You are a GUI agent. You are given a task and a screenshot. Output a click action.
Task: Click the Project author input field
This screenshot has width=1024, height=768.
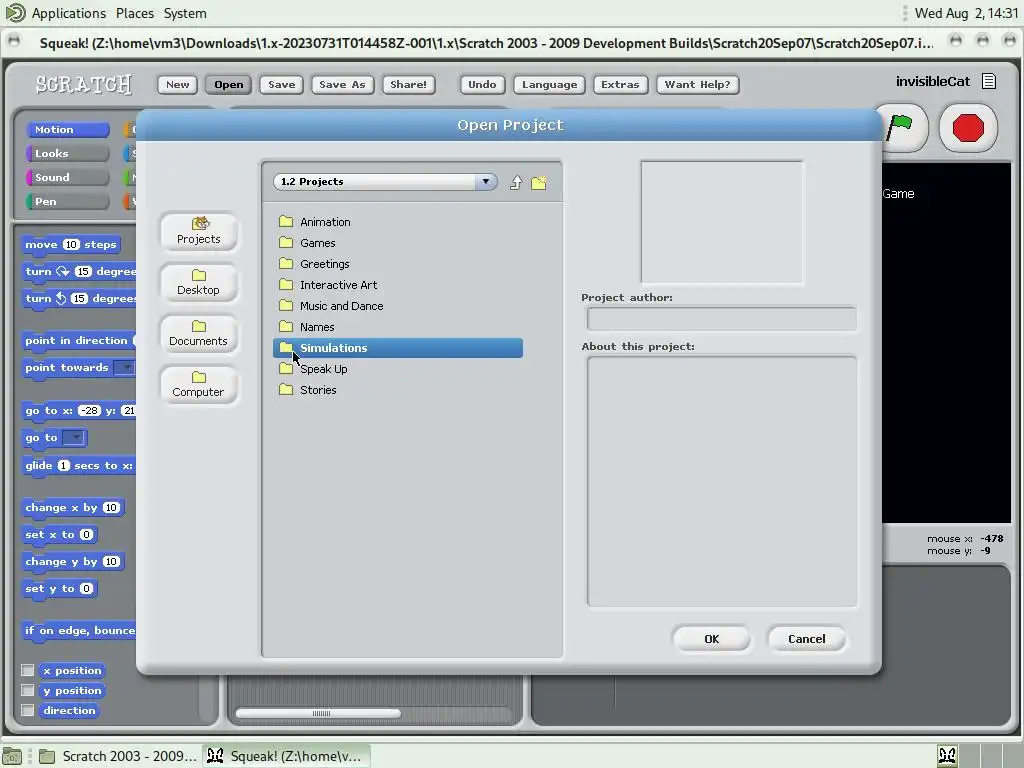[x=722, y=319]
